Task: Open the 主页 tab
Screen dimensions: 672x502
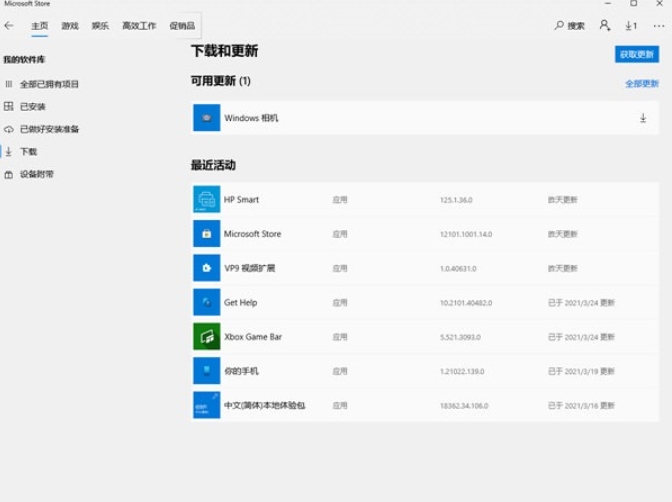Action: click(39, 26)
